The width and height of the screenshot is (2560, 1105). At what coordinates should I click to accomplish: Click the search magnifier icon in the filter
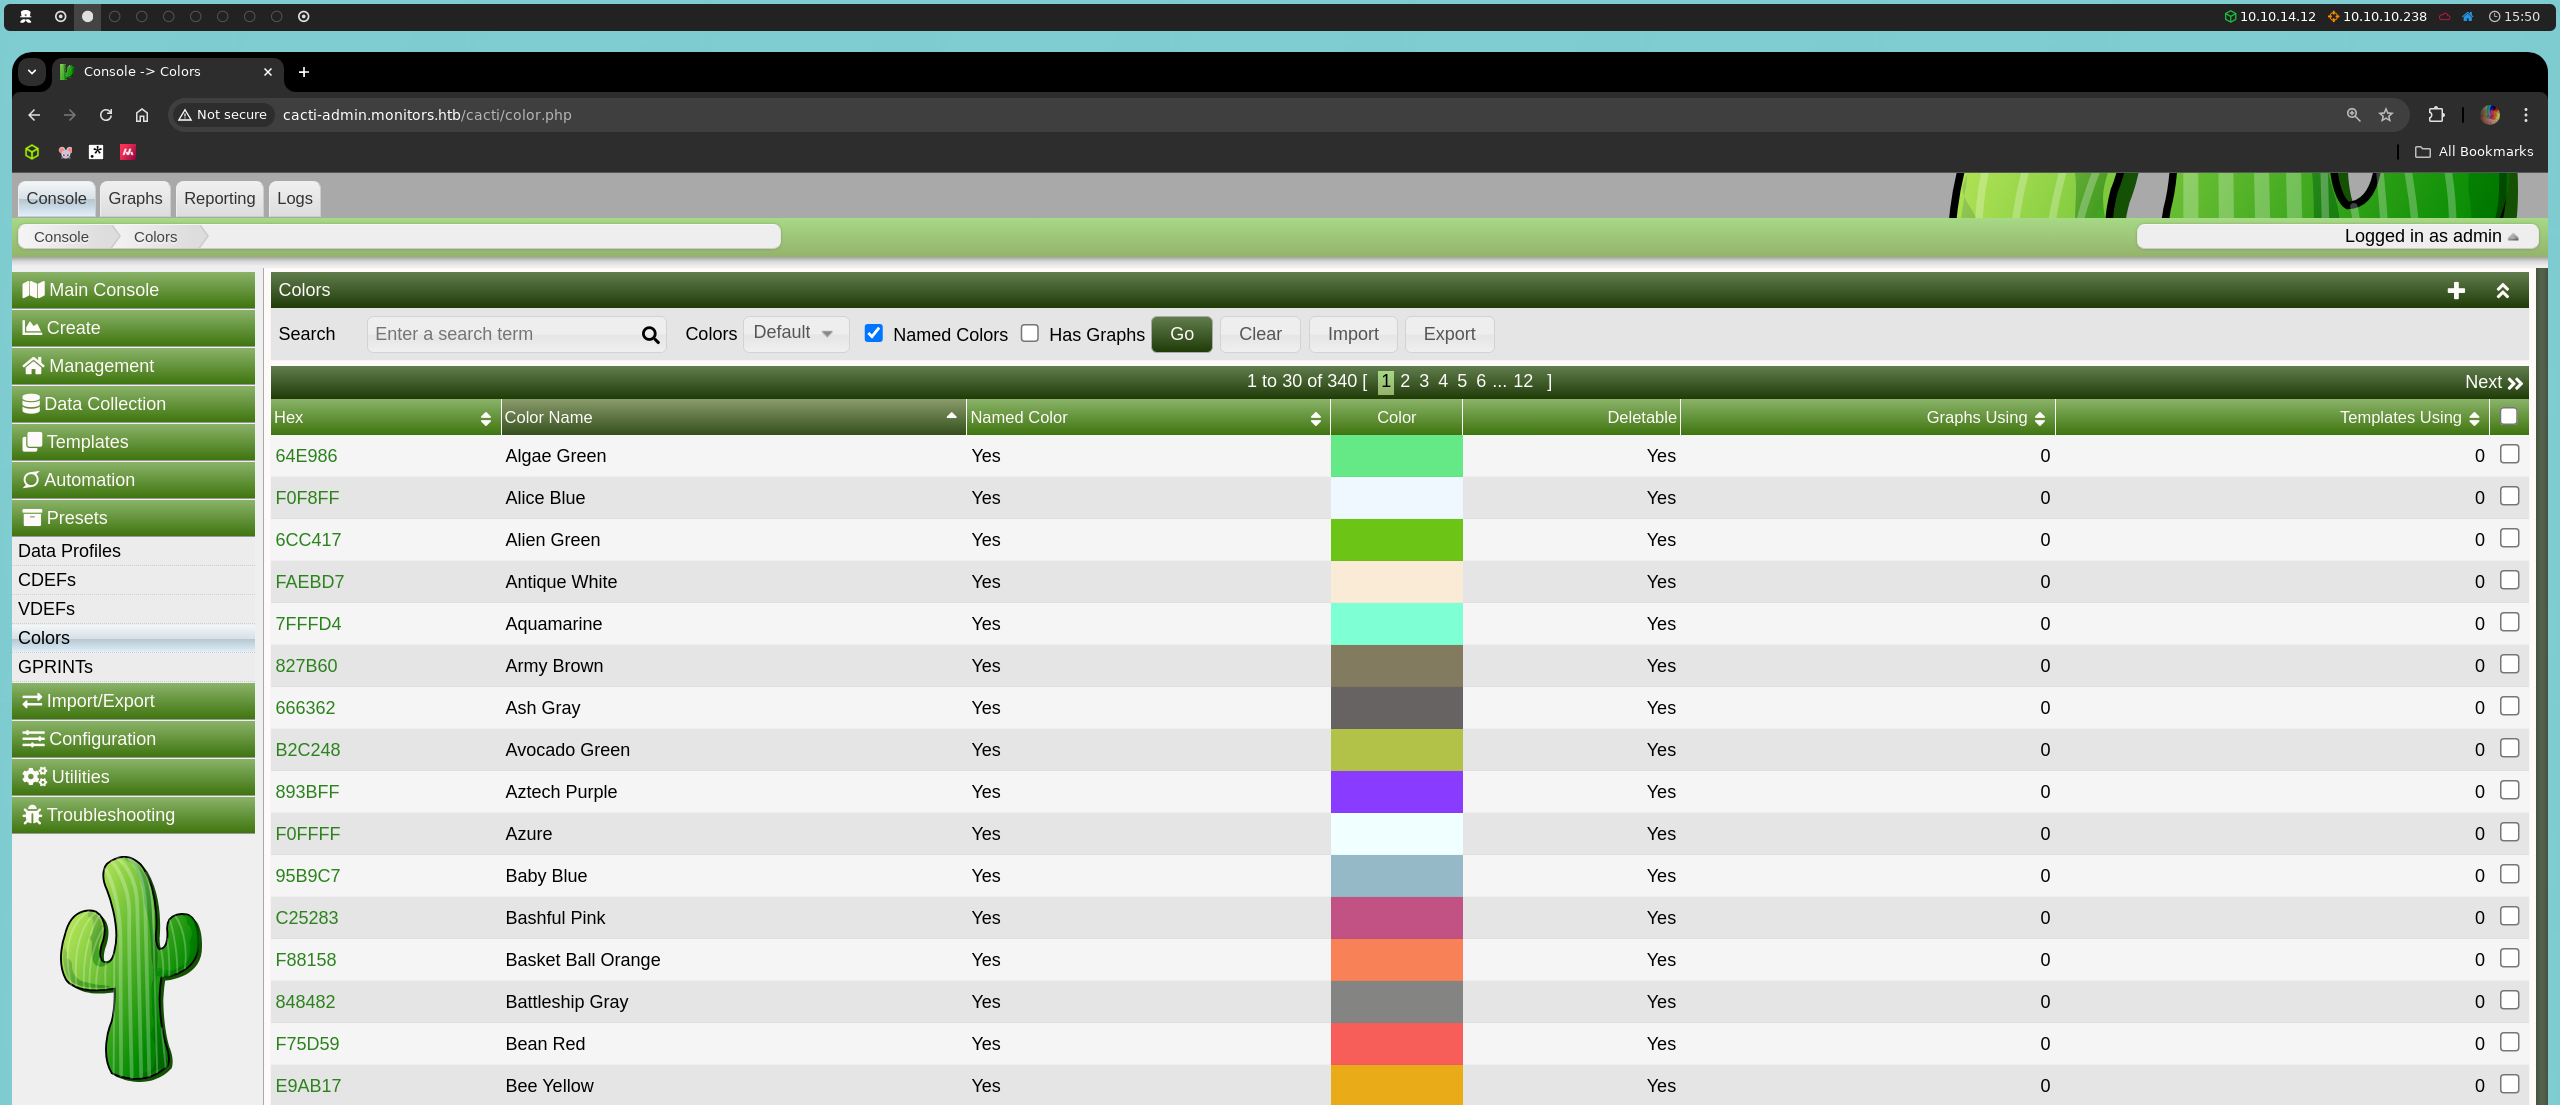pos(650,335)
